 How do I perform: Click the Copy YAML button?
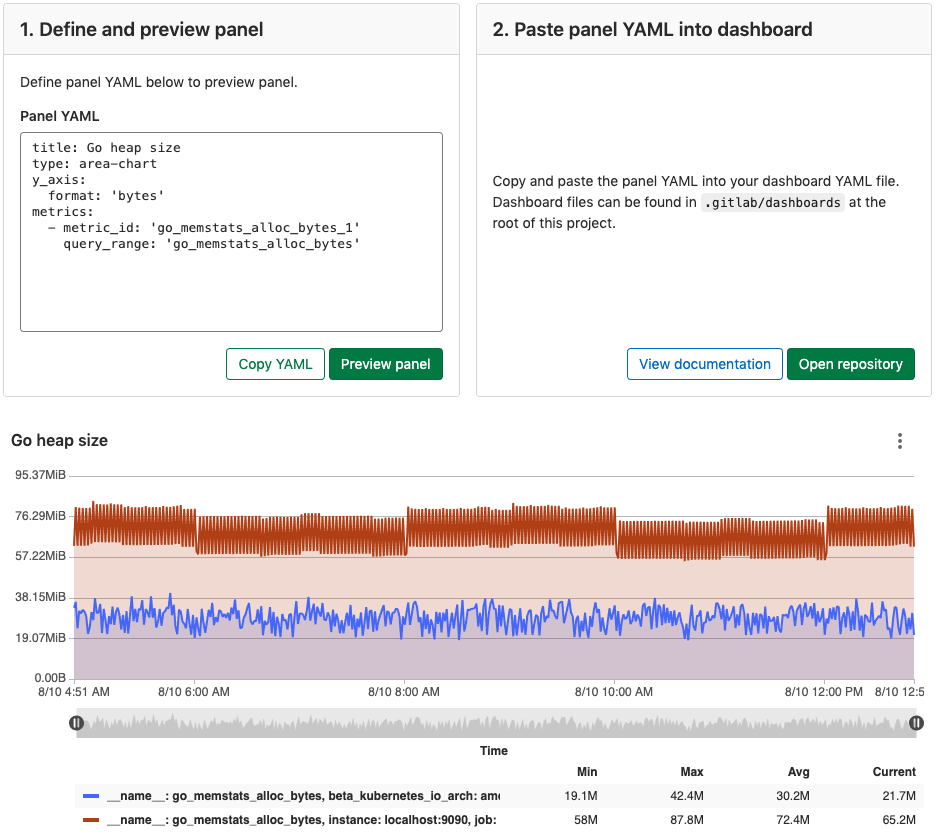pos(275,364)
